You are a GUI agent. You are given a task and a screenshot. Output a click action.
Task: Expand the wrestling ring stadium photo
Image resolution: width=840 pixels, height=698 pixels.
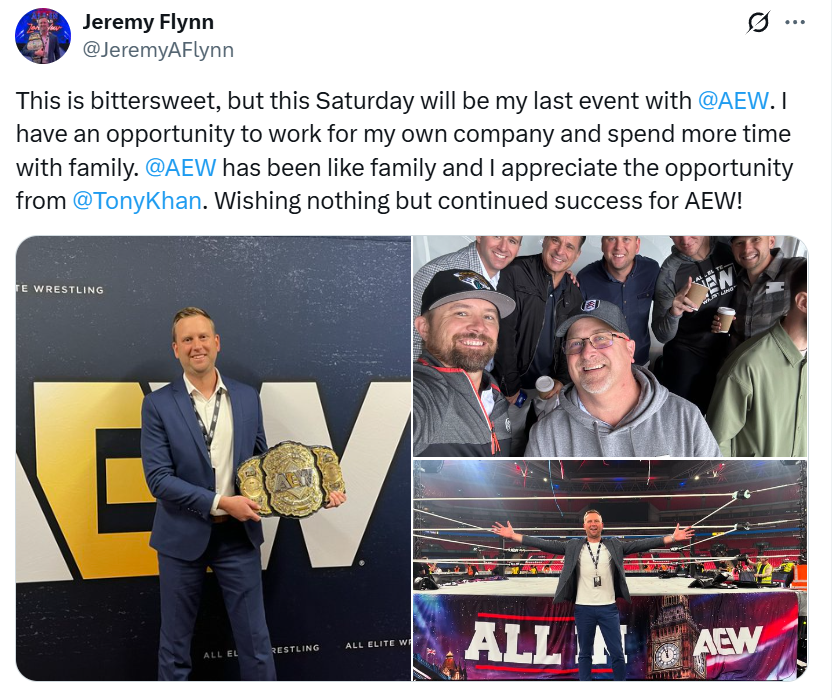coord(610,571)
